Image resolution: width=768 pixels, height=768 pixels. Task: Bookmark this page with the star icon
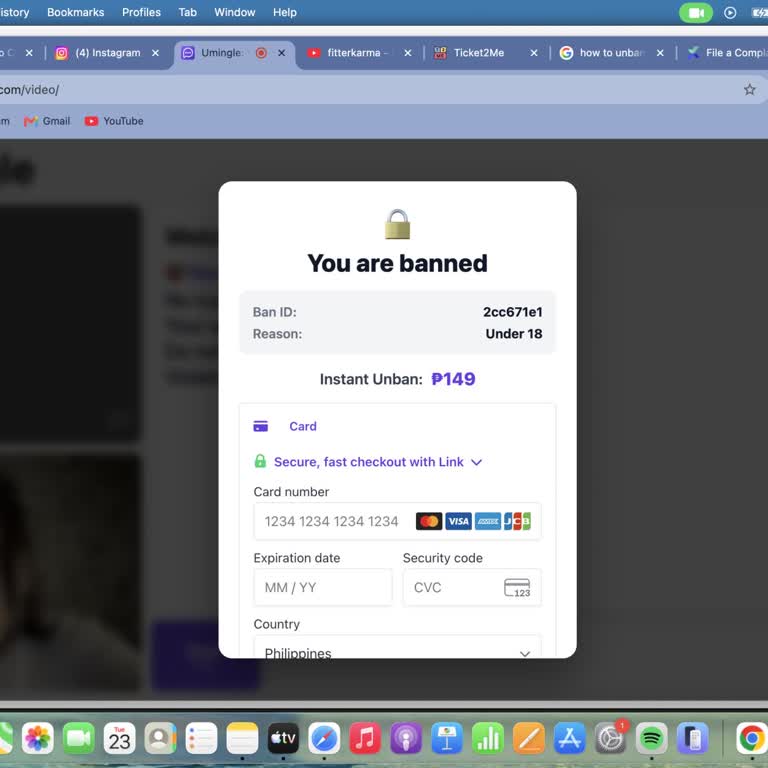[749, 90]
